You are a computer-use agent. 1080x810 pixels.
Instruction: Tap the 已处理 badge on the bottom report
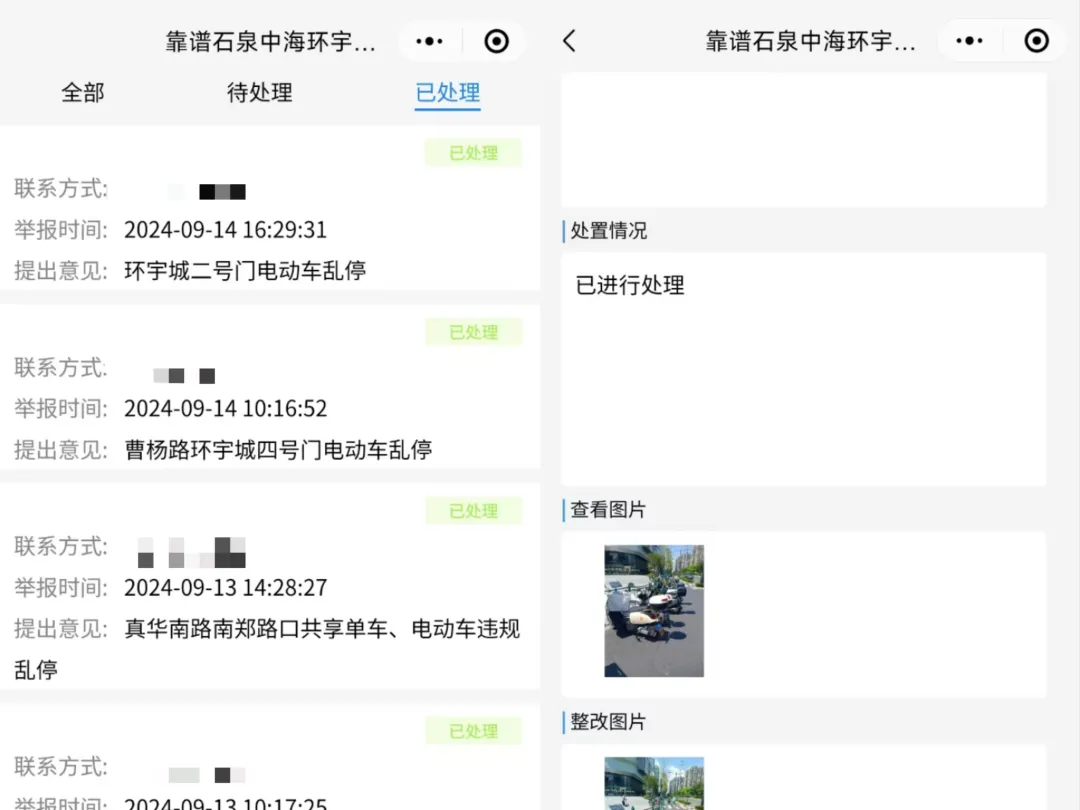point(473,731)
